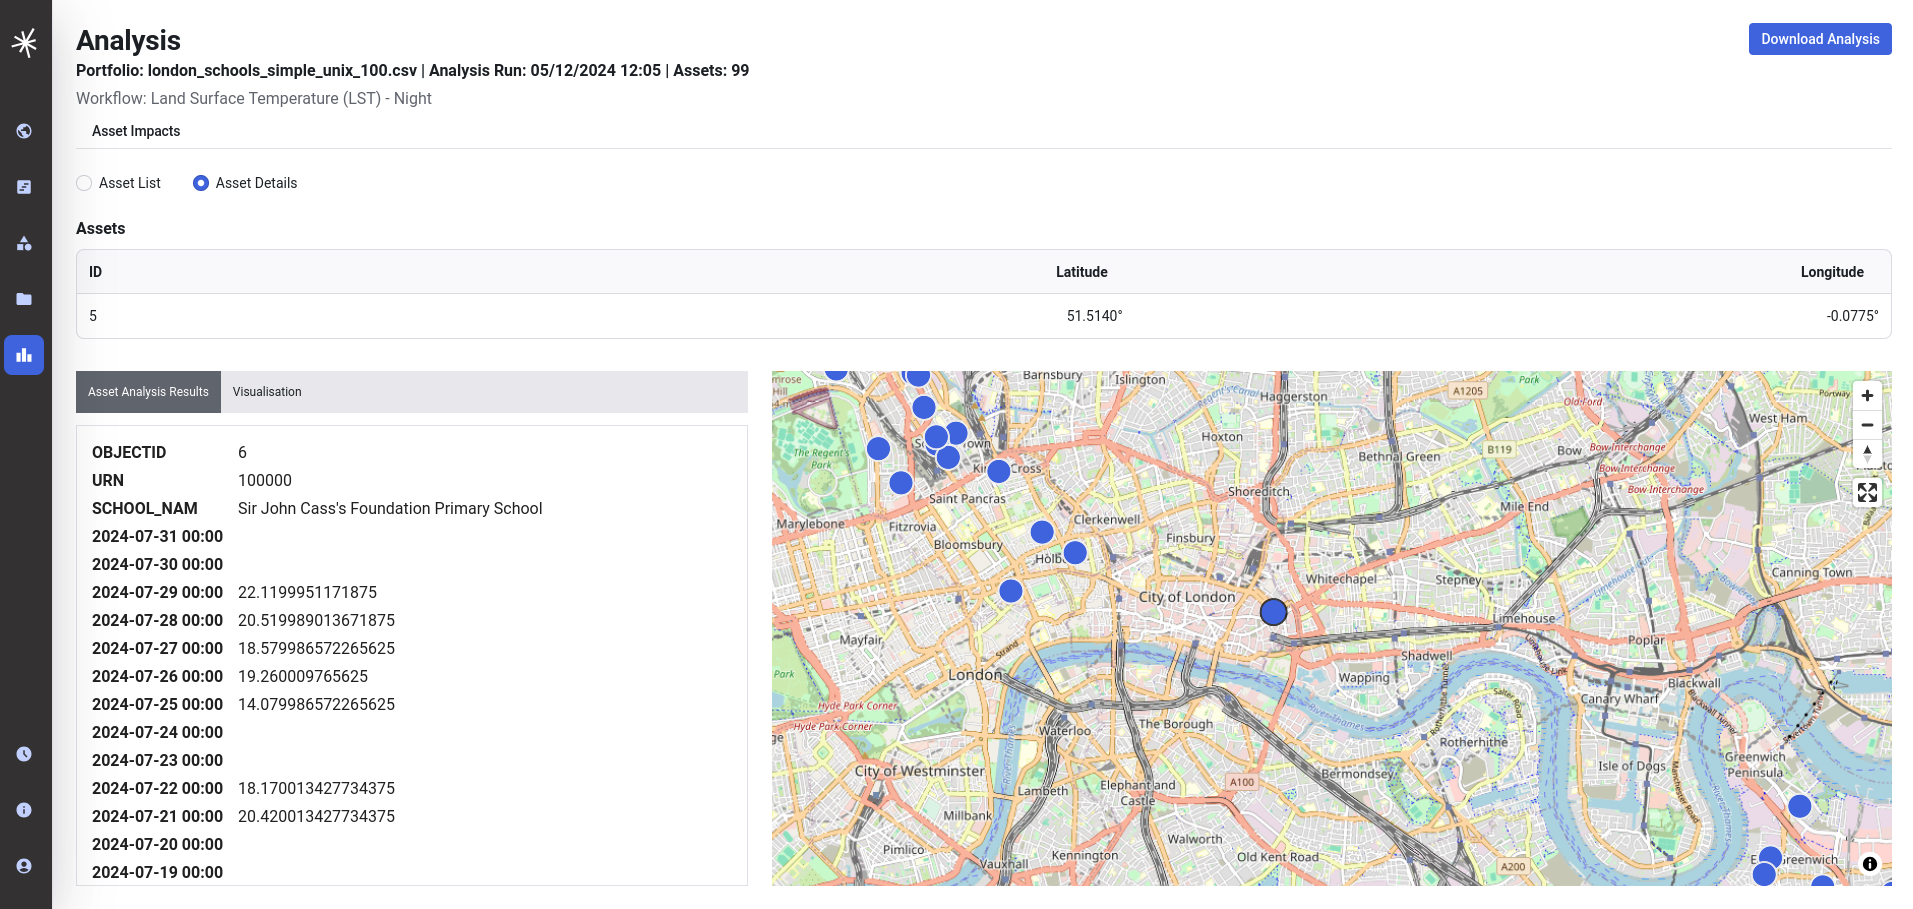This screenshot has width=1913, height=909.
Task: Click the map marker next to the Cross label
Action: pos(999,471)
